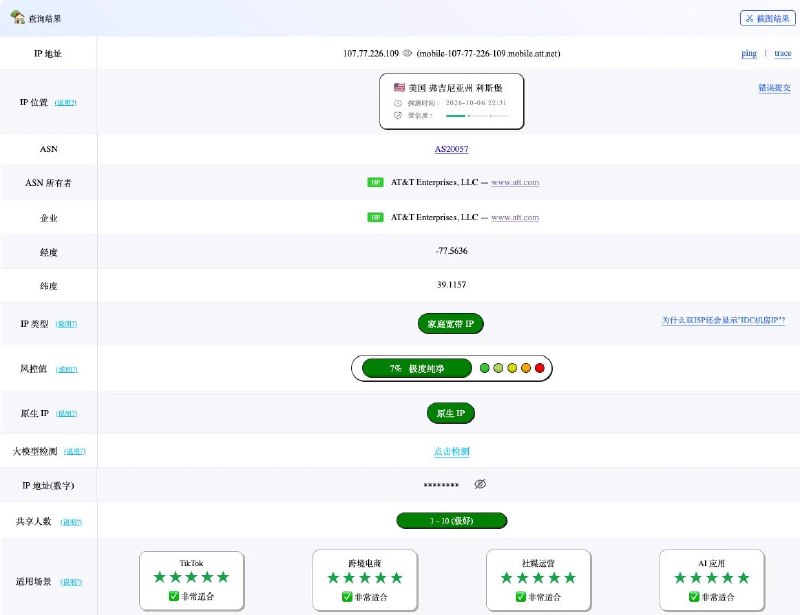800x615 pixels.
Task: Open the 说明 link beside IP 类型
Action: (66, 324)
